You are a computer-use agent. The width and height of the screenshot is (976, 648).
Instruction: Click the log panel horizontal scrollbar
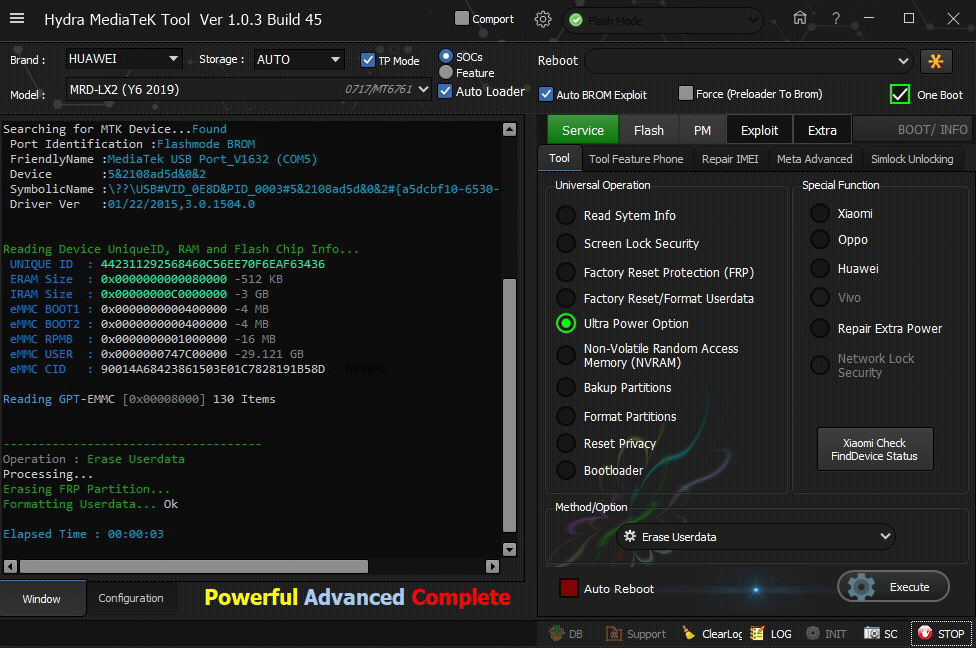coord(193,566)
